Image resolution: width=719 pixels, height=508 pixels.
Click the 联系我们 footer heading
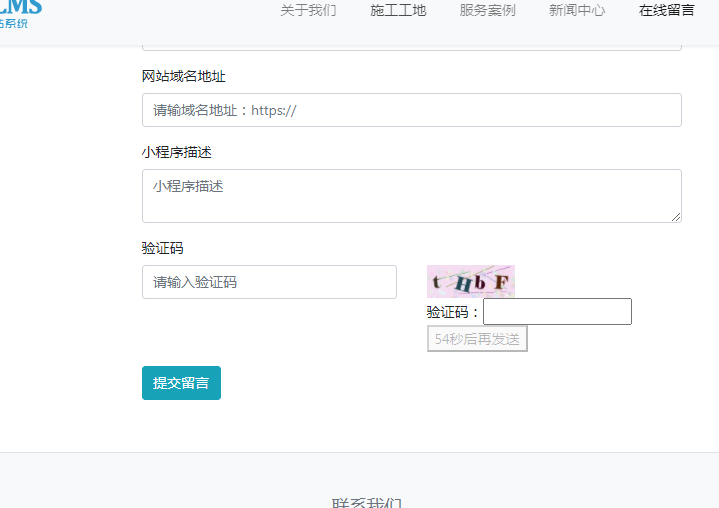(366, 502)
